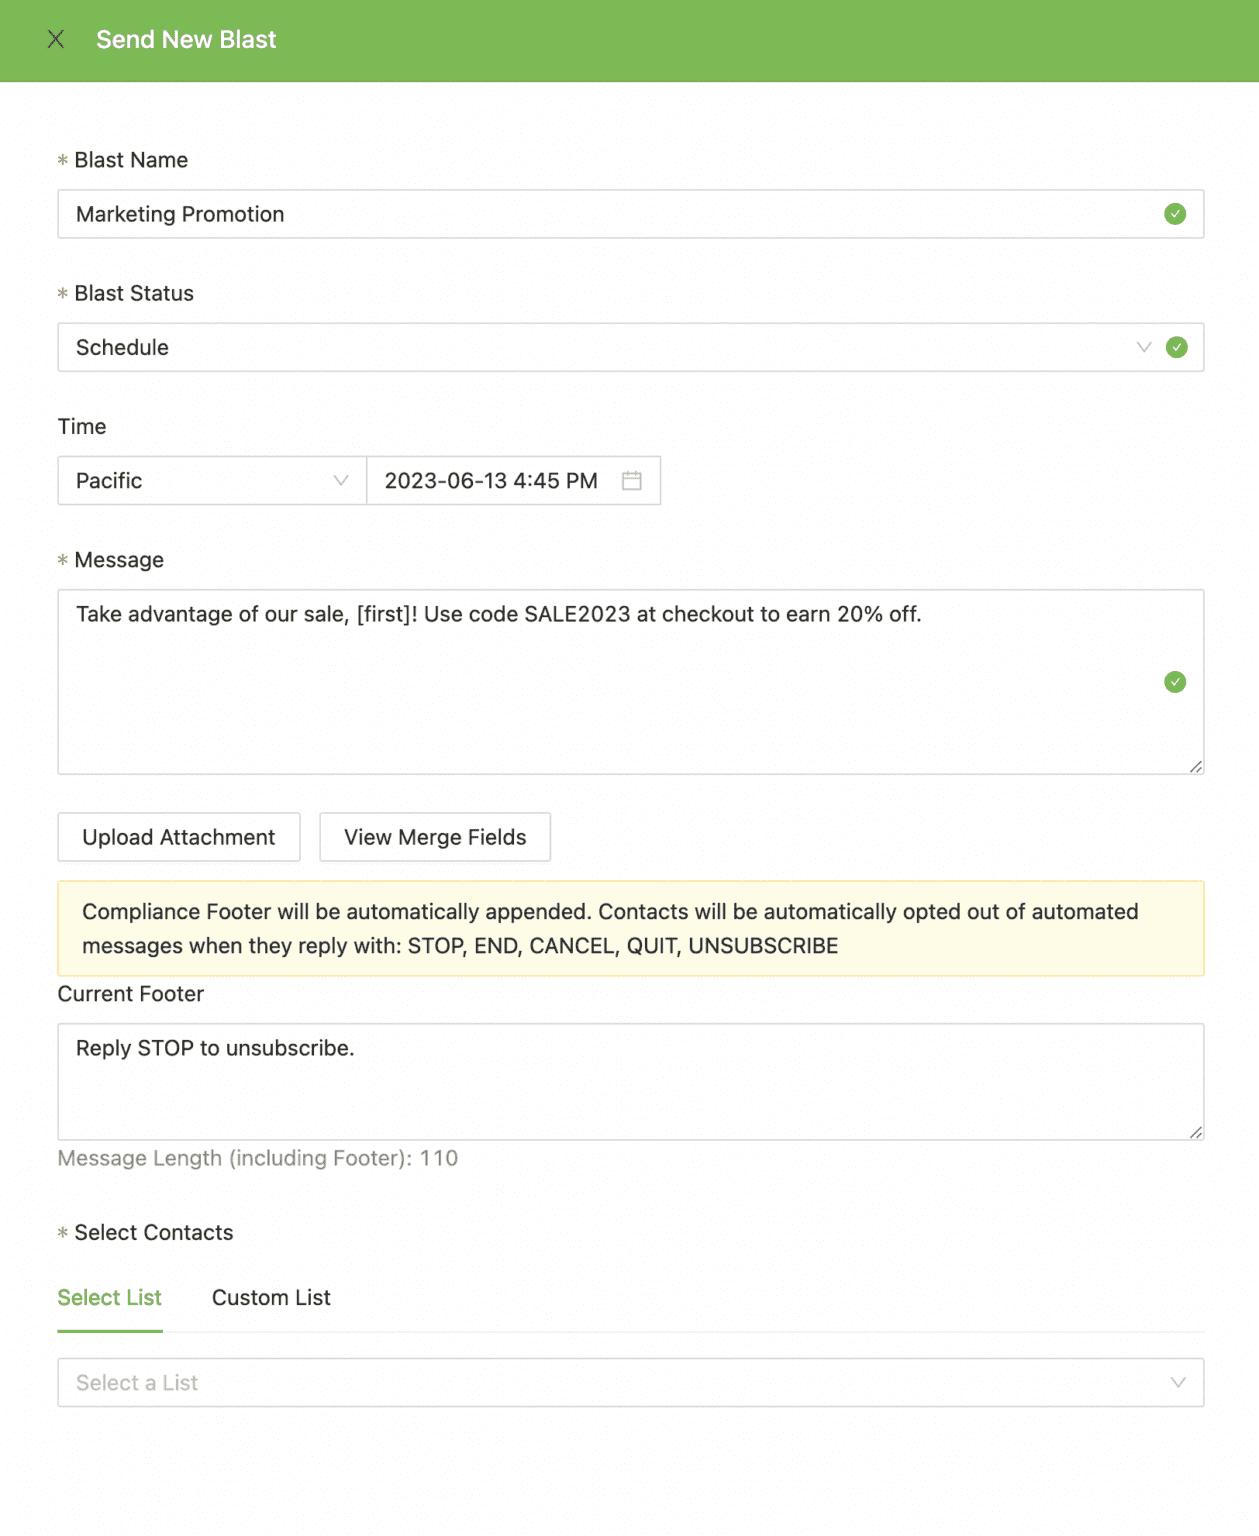Click the green checkmark in Message box
The width and height of the screenshot is (1259, 1536).
click(1175, 682)
